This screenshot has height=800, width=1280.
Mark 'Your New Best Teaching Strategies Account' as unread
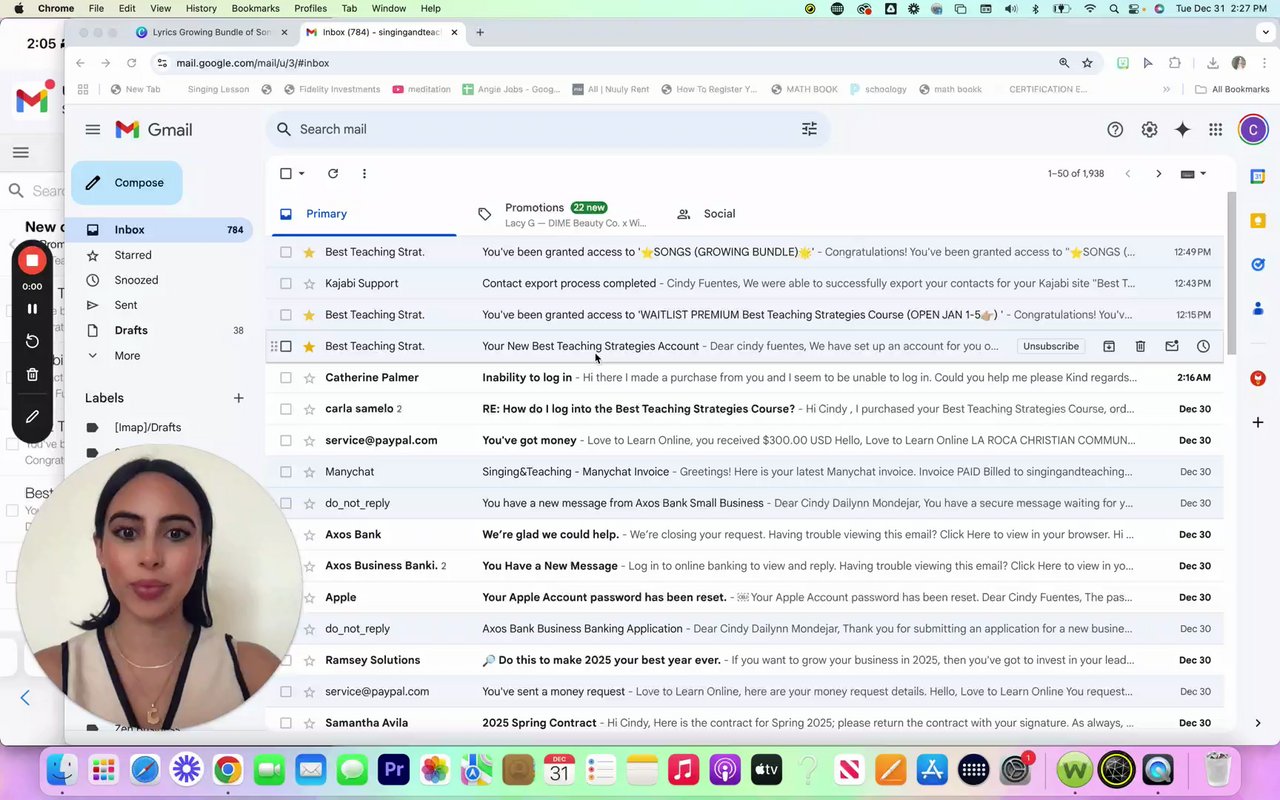[1171, 346]
